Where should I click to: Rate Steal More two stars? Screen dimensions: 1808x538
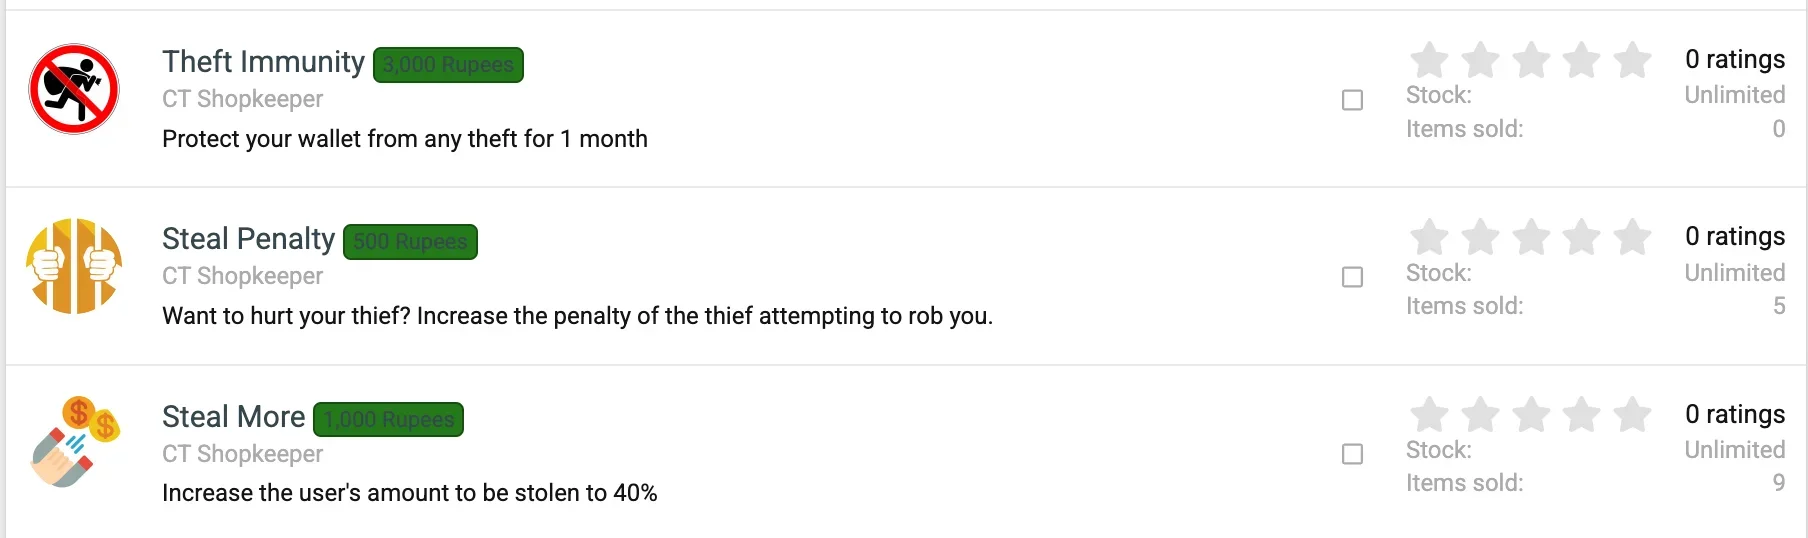pos(1480,414)
